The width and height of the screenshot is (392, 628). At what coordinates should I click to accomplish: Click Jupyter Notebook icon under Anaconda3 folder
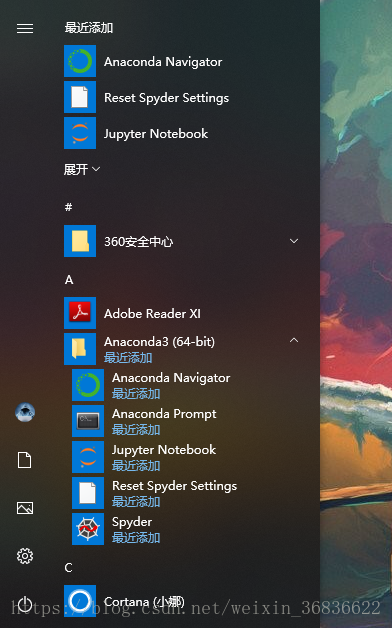(88, 457)
